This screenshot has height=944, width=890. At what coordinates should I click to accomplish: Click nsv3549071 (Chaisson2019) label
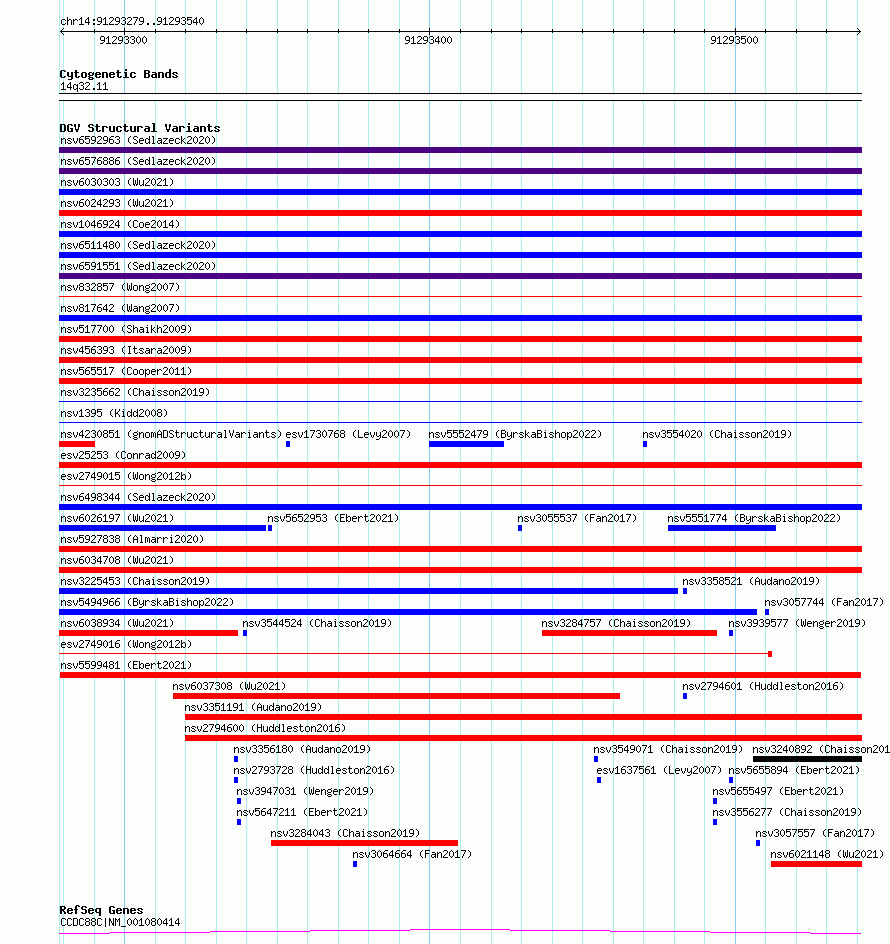(x=668, y=750)
